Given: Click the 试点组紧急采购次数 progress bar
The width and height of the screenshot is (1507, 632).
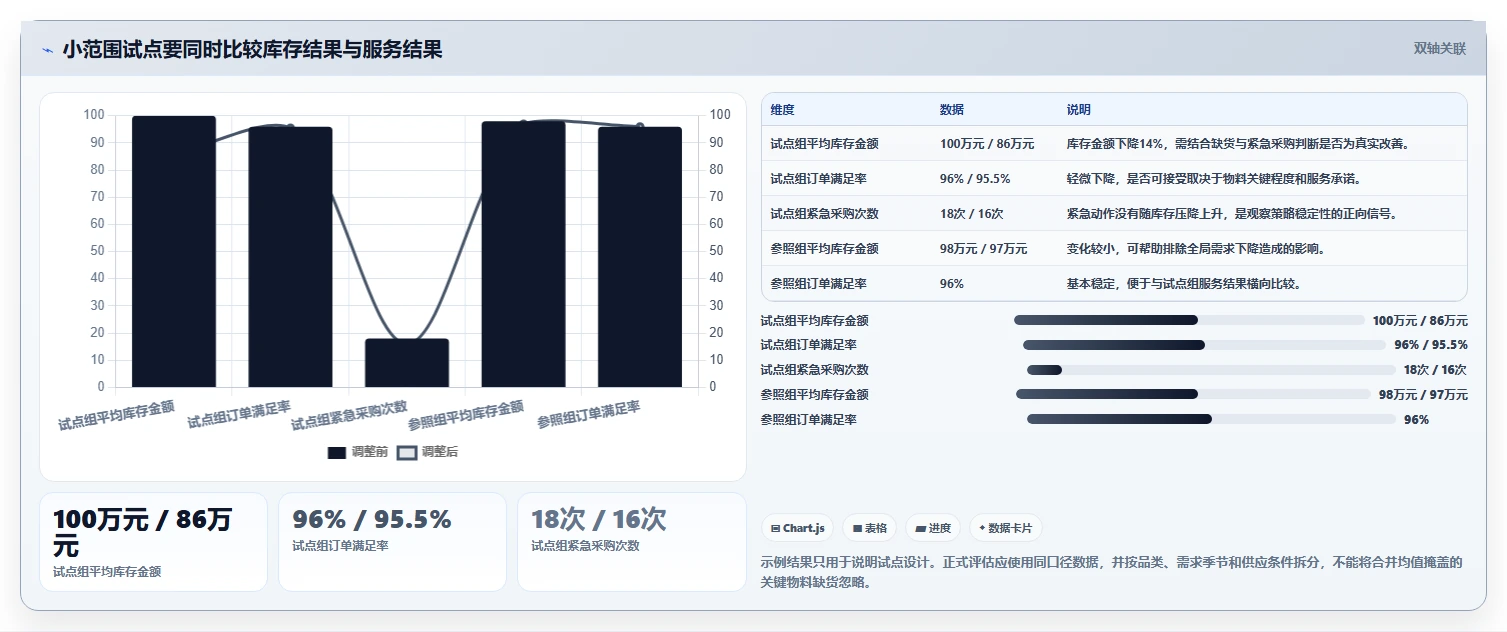Looking at the screenshot, I should tap(1211, 370).
